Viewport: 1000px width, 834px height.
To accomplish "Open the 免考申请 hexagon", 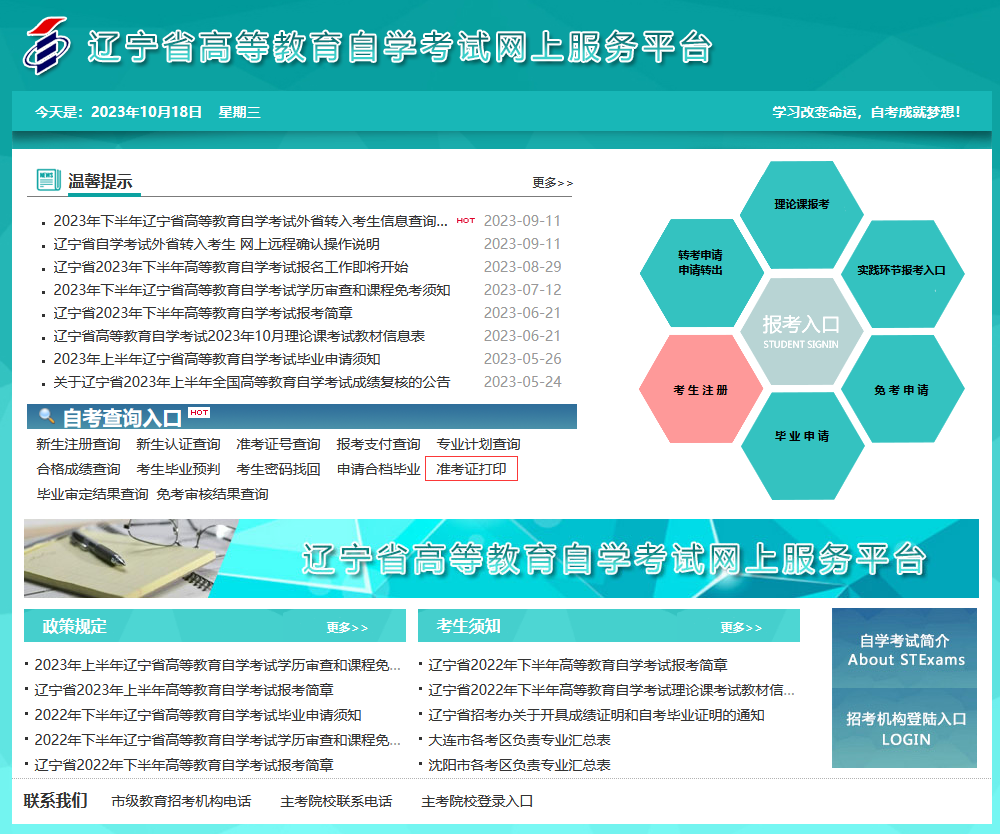I will (x=901, y=390).
